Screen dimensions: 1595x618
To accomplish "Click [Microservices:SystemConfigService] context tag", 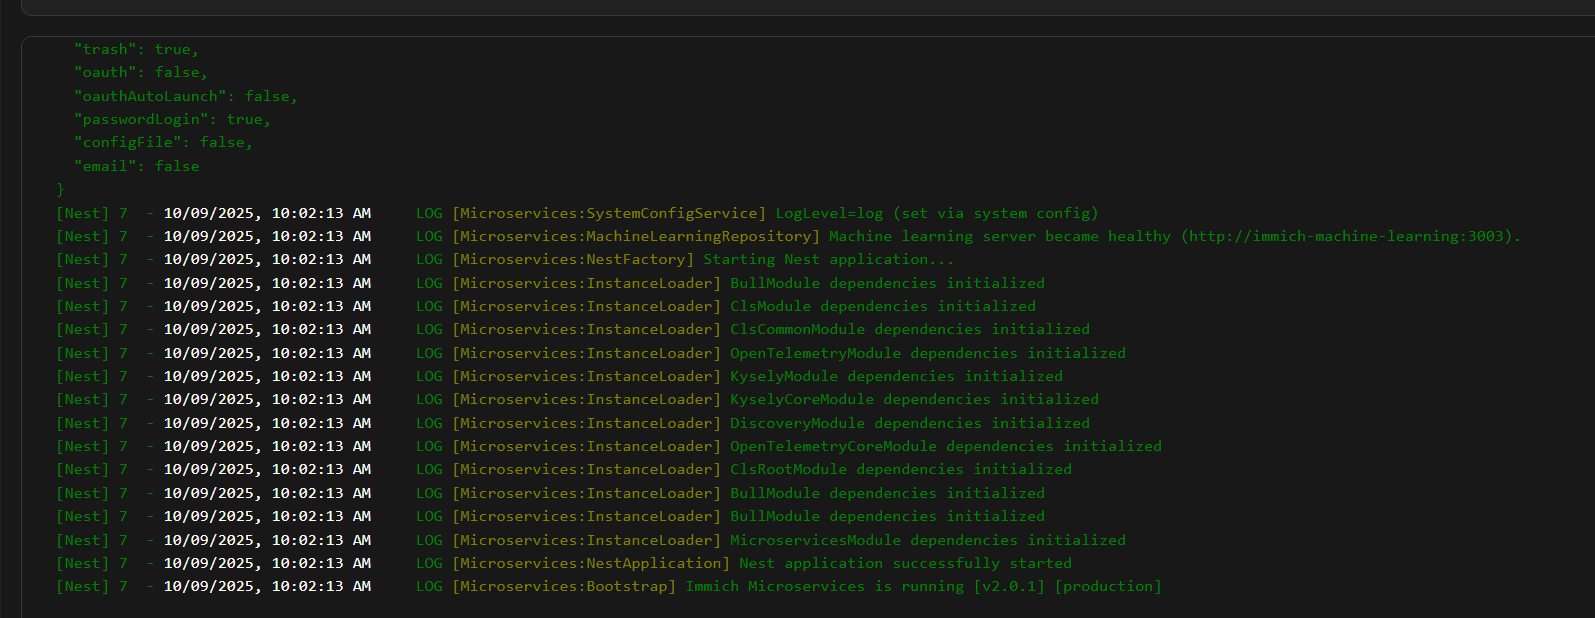I will [x=609, y=213].
